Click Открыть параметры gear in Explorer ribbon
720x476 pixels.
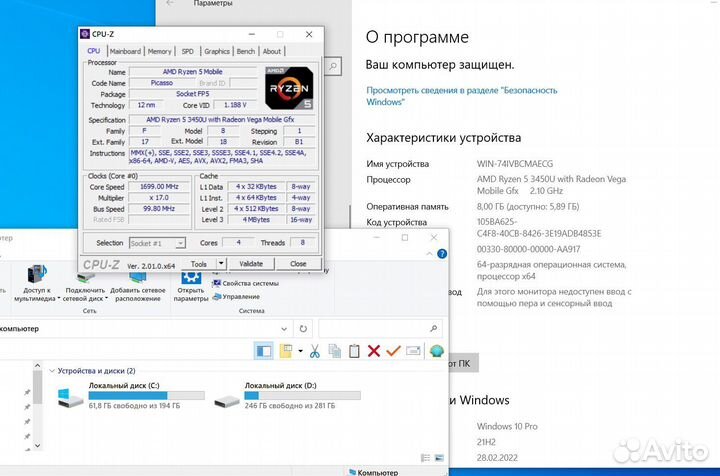coord(191,286)
